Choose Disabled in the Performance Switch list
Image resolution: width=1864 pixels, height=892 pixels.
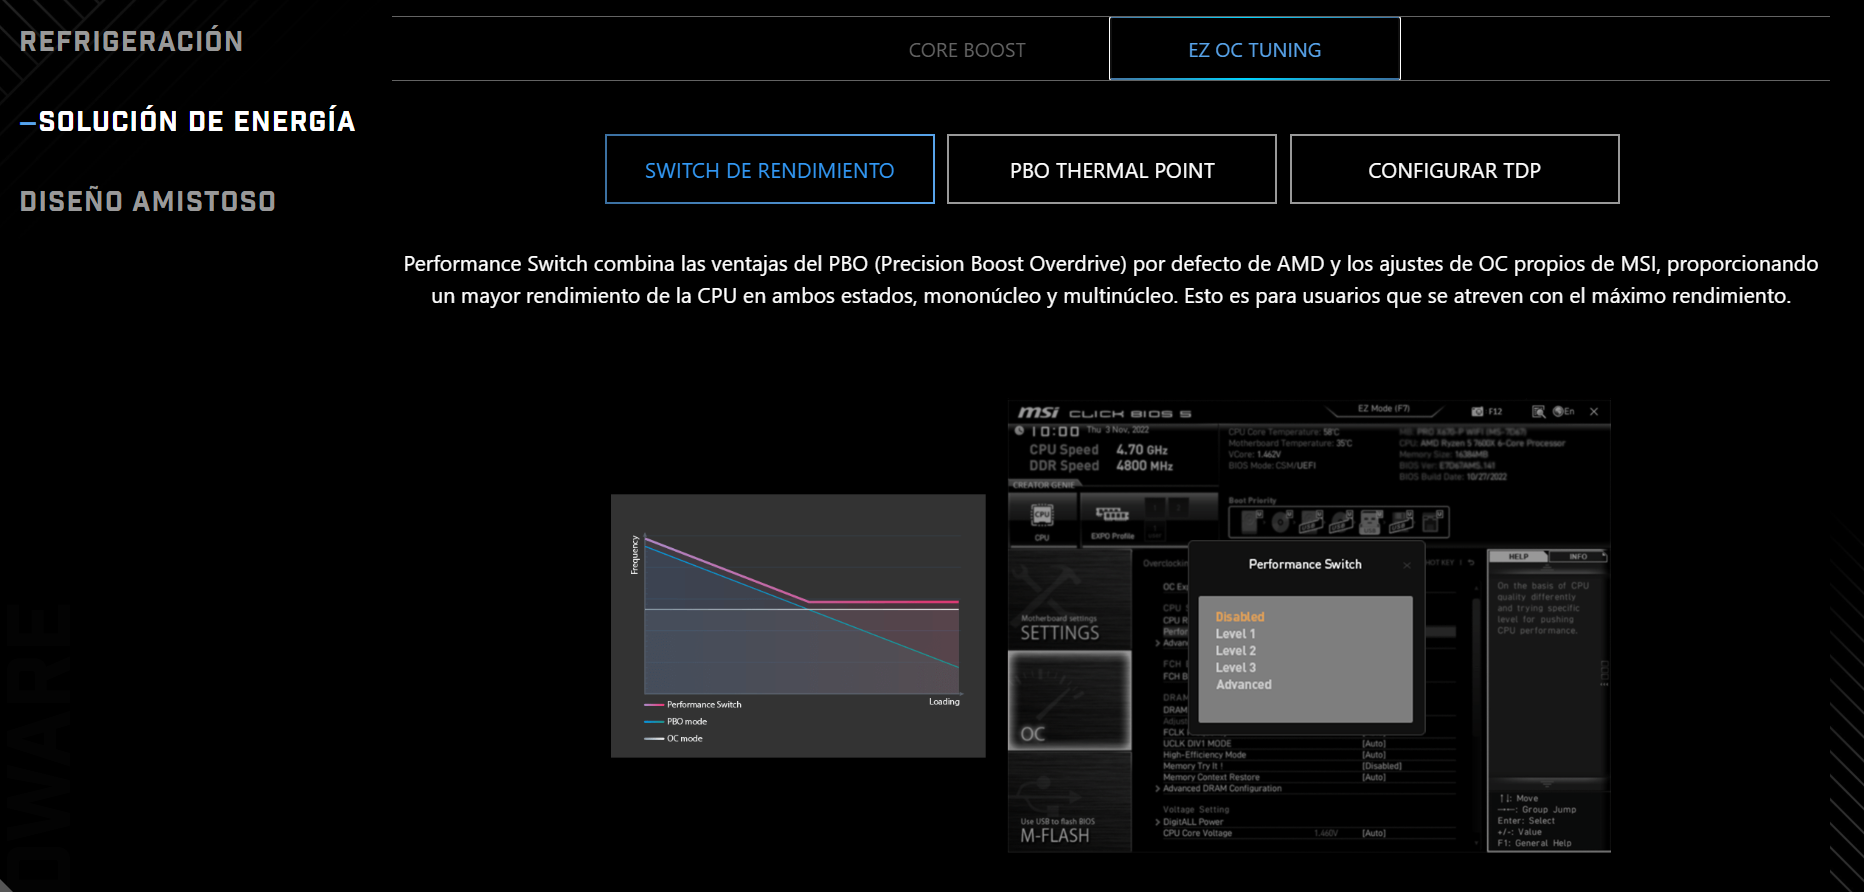[1240, 617]
